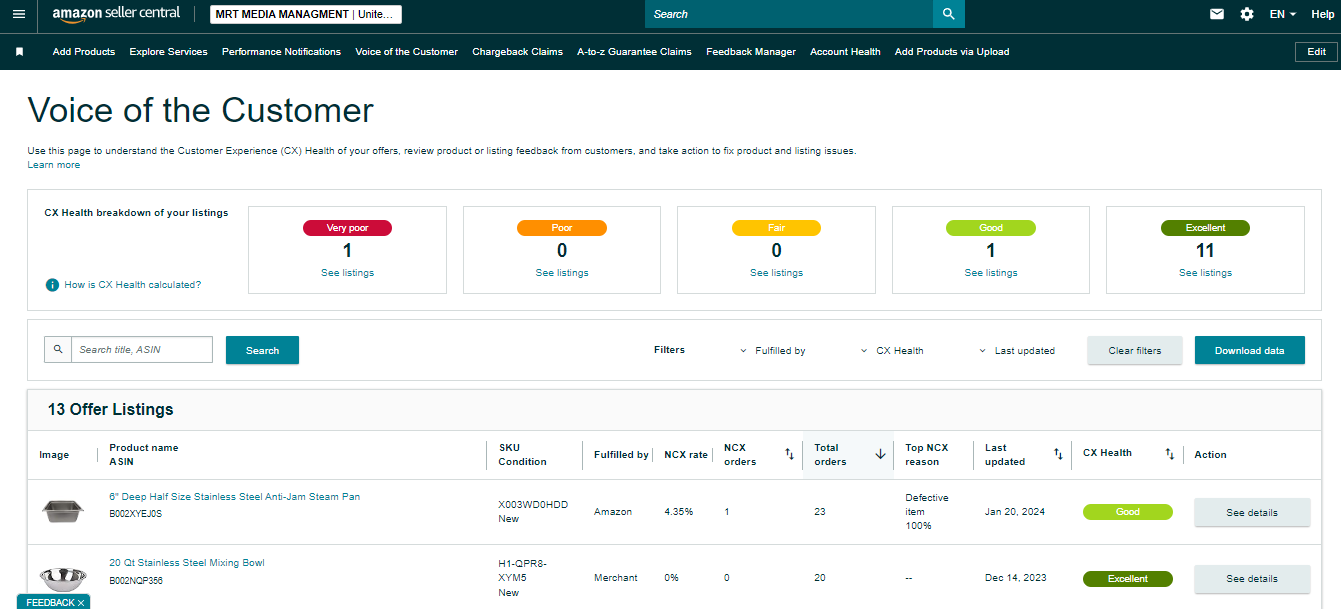Expand the Last updated filter
Viewport: 1341px width, 609px height.
1016,351
